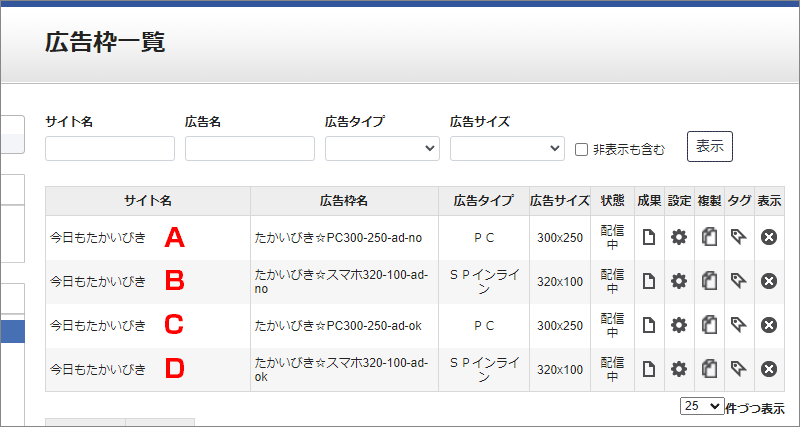Viewport: 800px width, 427px height.
Task: Open results report for スマホ320-100-ad-ok row
Action: coord(648,369)
